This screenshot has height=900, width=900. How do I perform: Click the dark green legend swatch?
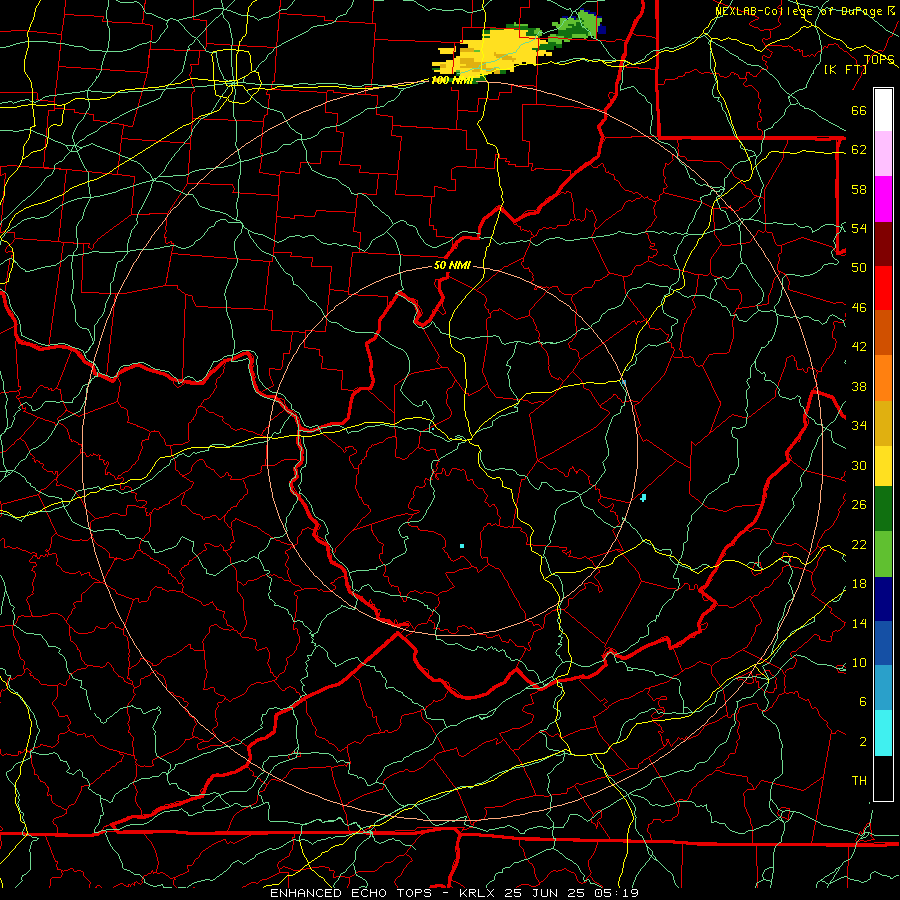point(883,509)
